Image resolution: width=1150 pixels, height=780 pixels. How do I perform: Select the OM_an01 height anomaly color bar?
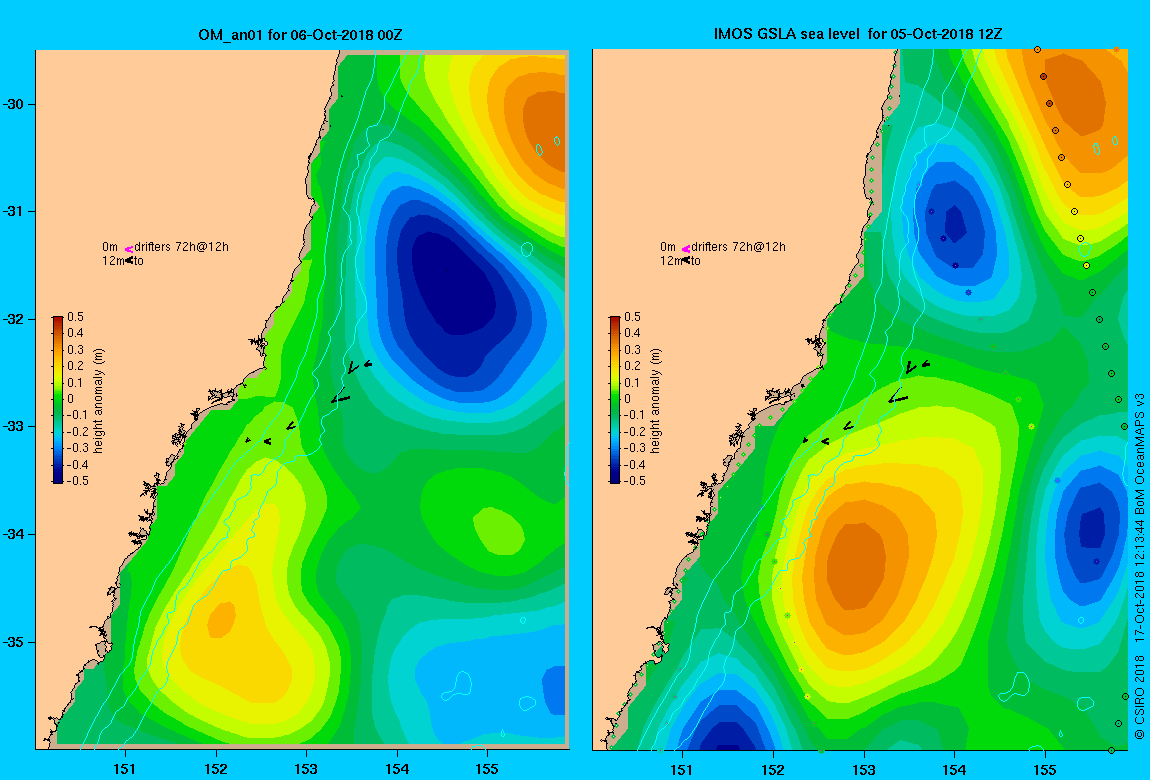[x=58, y=400]
